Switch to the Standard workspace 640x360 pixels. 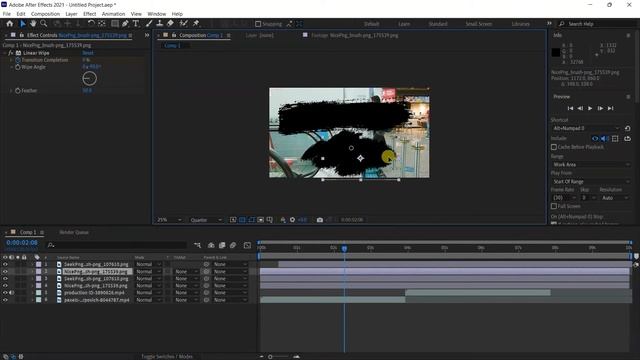pyautogui.click(x=438, y=24)
